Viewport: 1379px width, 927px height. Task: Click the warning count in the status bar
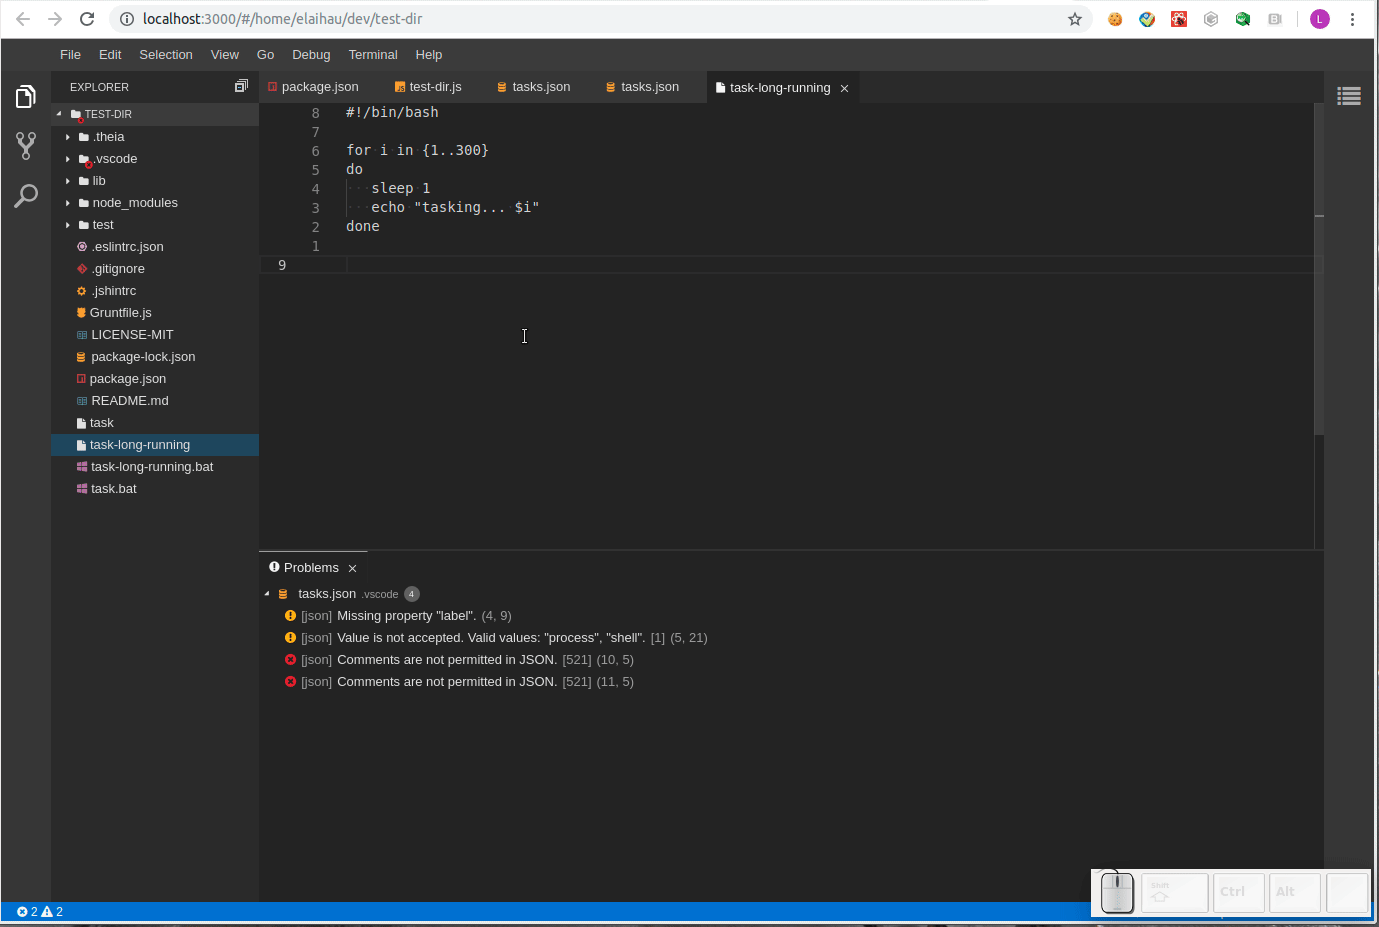pos(50,911)
